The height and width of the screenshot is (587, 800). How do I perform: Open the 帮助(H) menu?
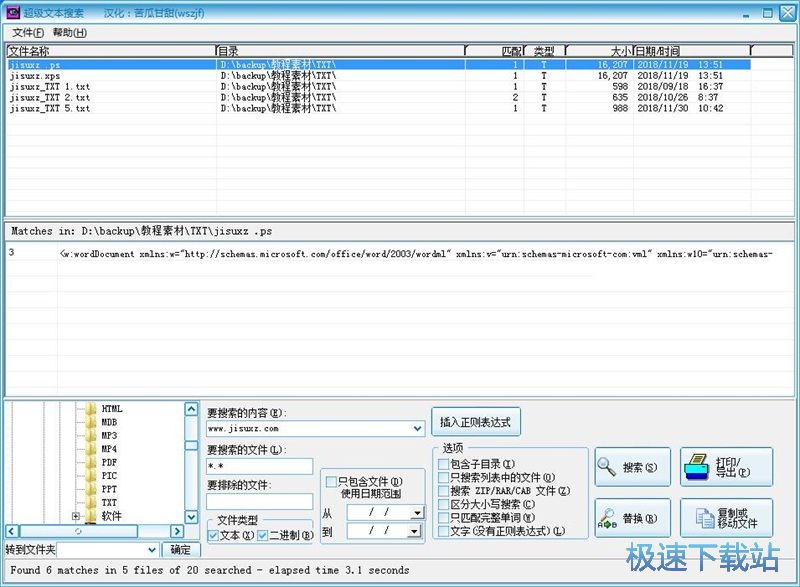[68, 33]
